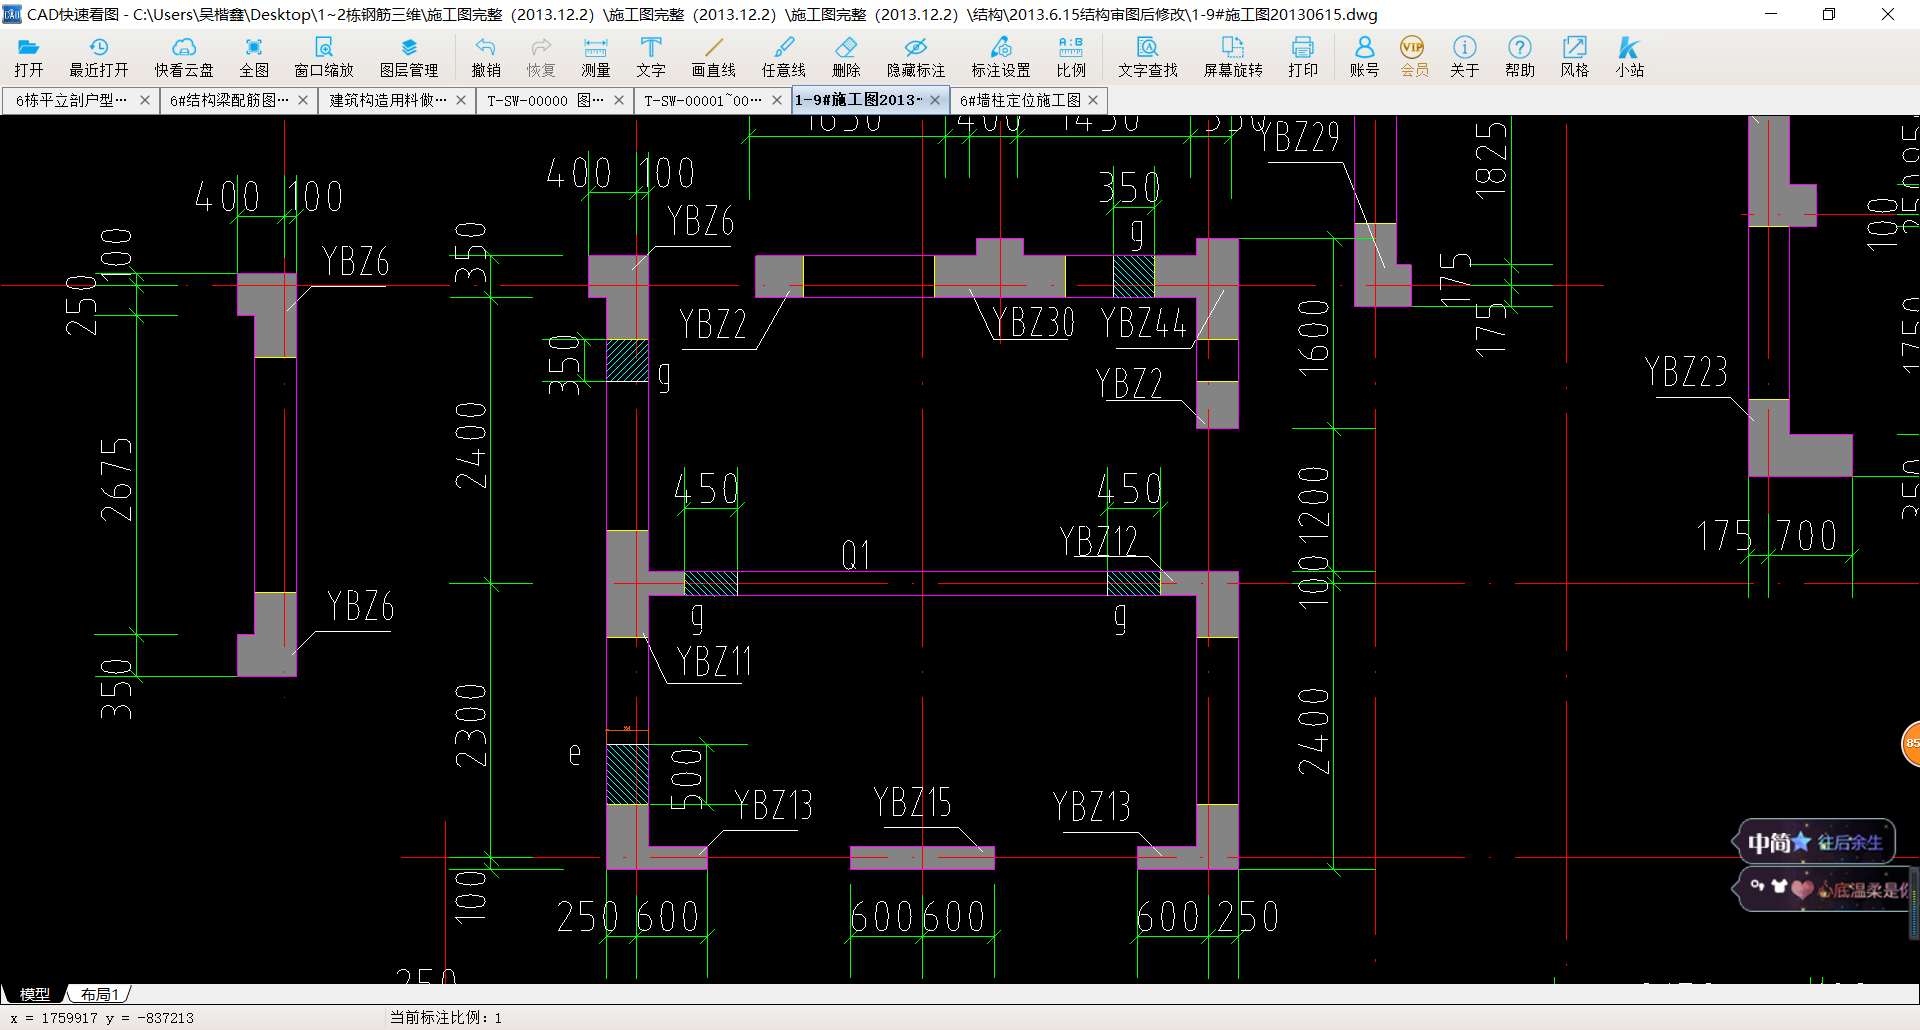Click the 打印 print icon

pyautogui.click(x=1303, y=57)
